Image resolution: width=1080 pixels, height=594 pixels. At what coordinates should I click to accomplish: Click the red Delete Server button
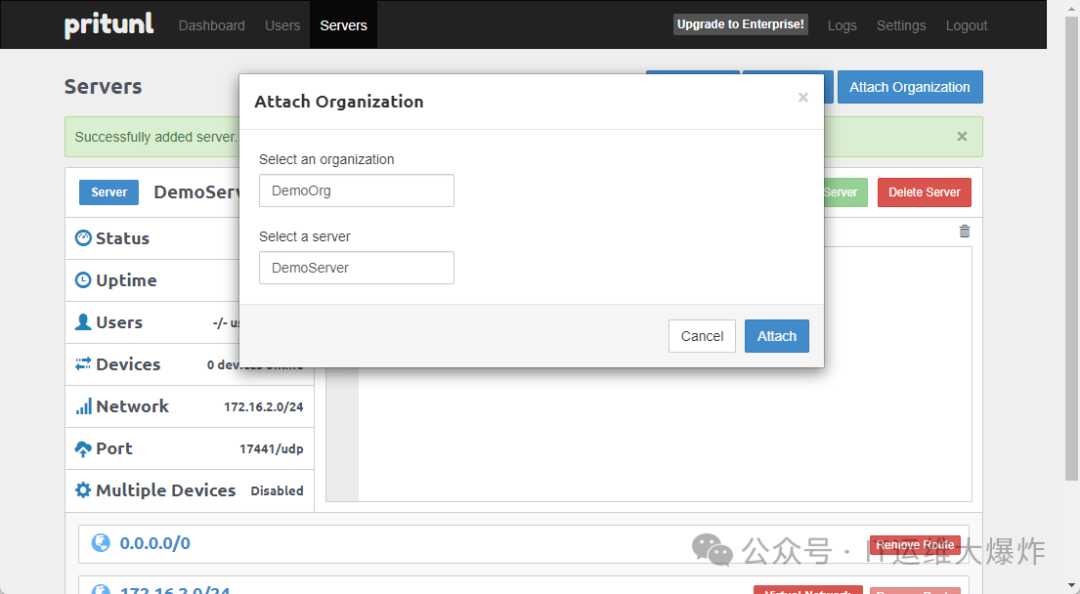pyautogui.click(x=923, y=192)
